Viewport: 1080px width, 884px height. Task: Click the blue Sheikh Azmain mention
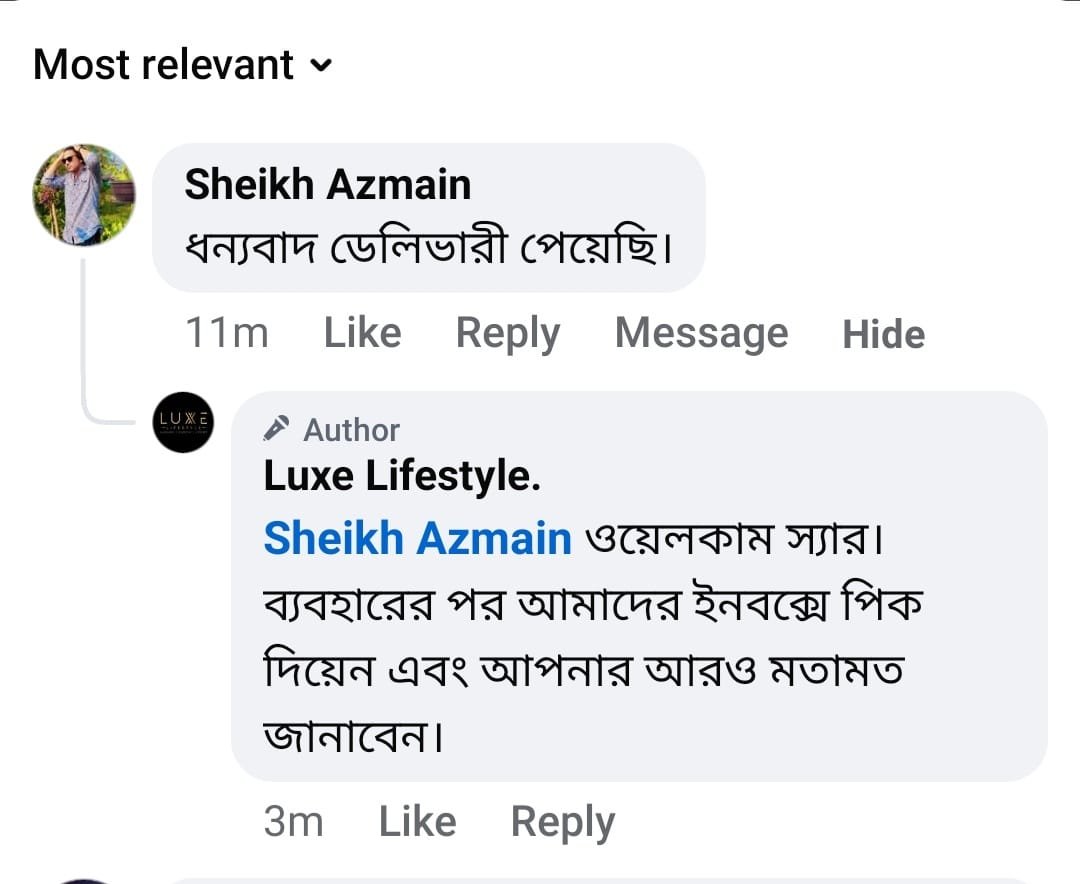(x=417, y=539)
